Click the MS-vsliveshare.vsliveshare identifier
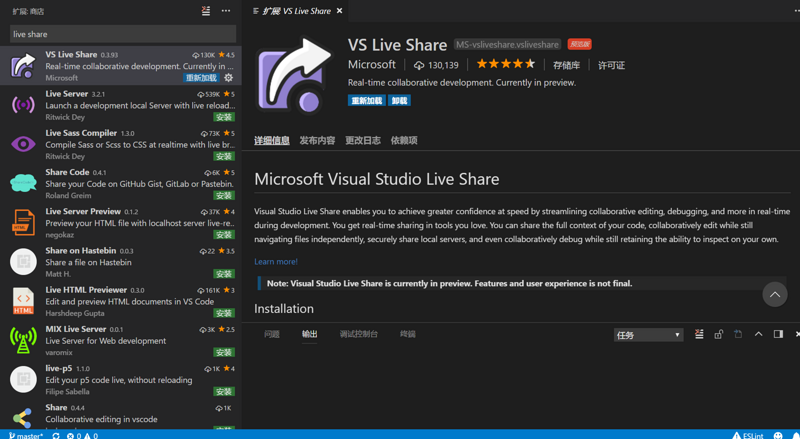 tap(507, 44)
